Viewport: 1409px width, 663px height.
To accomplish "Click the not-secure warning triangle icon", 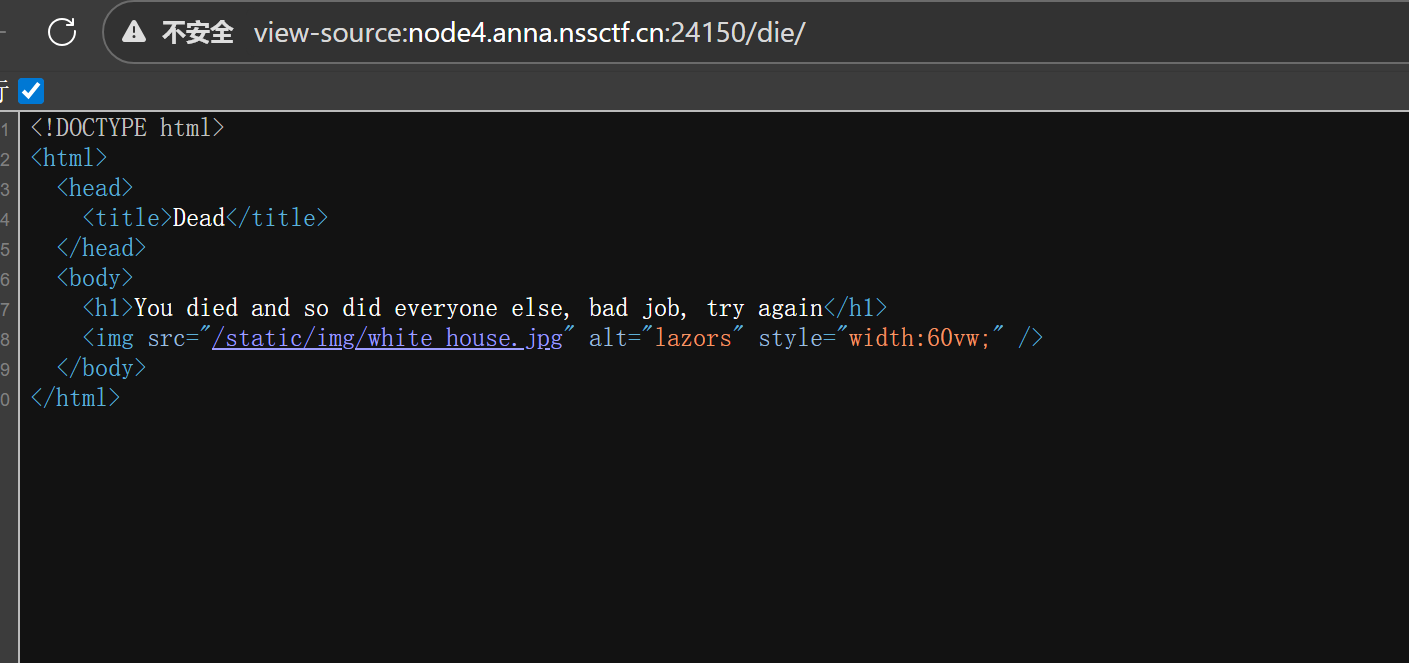I will point(134,32).
